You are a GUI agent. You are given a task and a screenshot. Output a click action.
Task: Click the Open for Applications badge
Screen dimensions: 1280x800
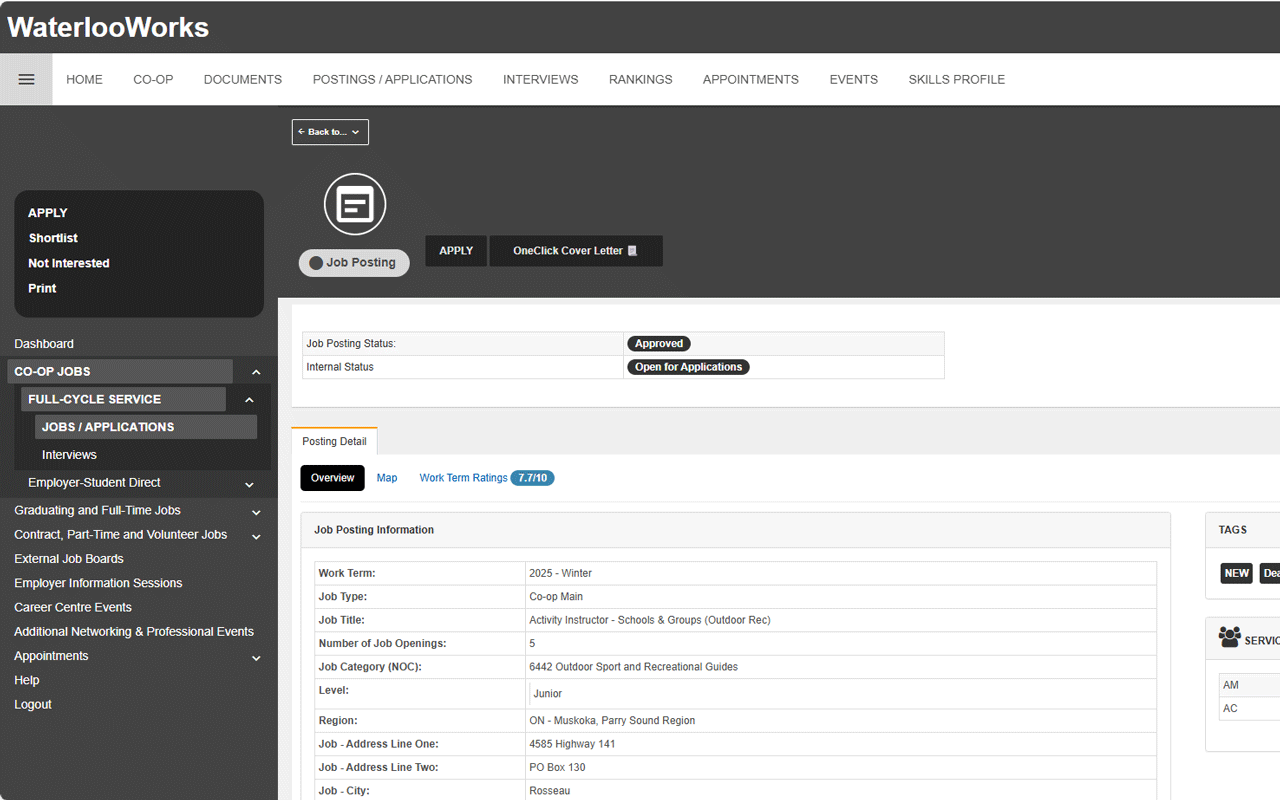[x=688, y=367]
